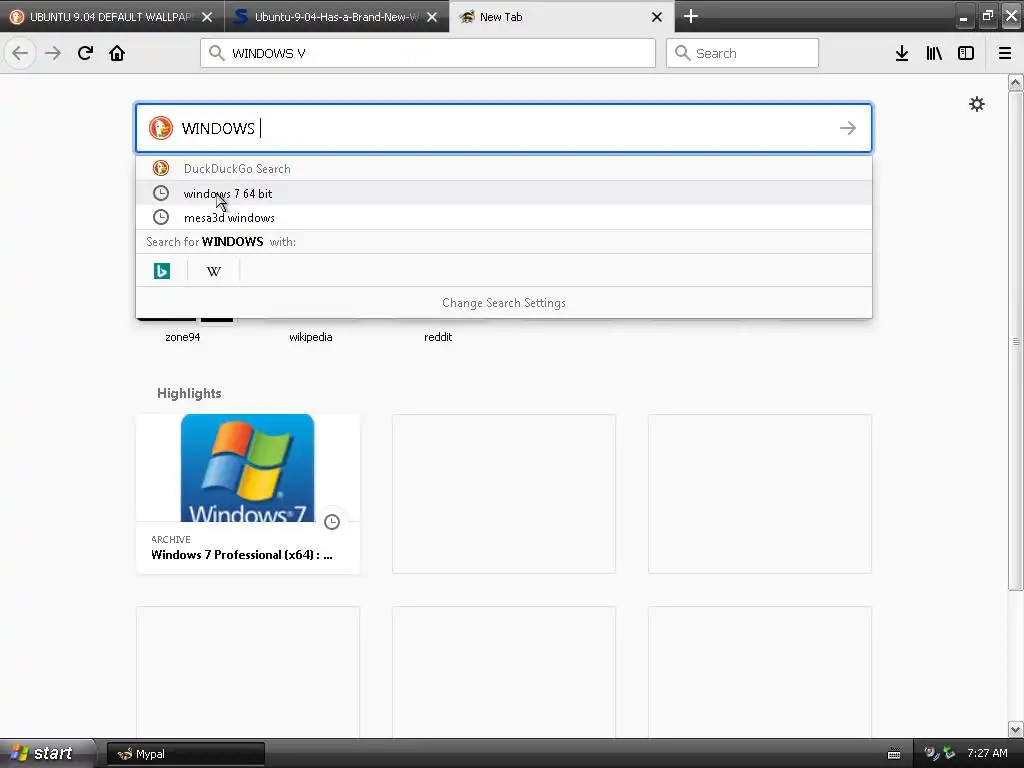Submit search with the arrow in search box

point(848,128)
